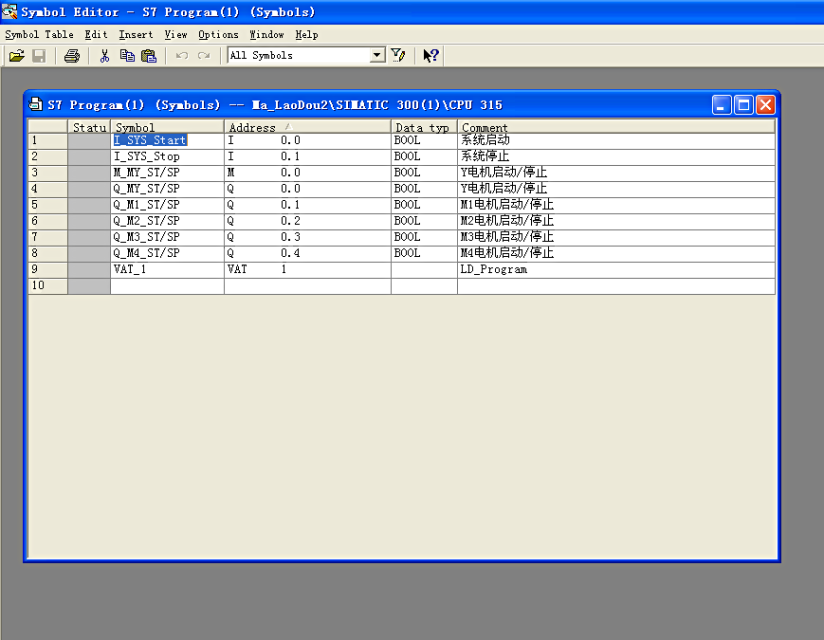Screen dimensions: 824x640
Task: Click the Comment column header
Action: click(x=616, y=127)
